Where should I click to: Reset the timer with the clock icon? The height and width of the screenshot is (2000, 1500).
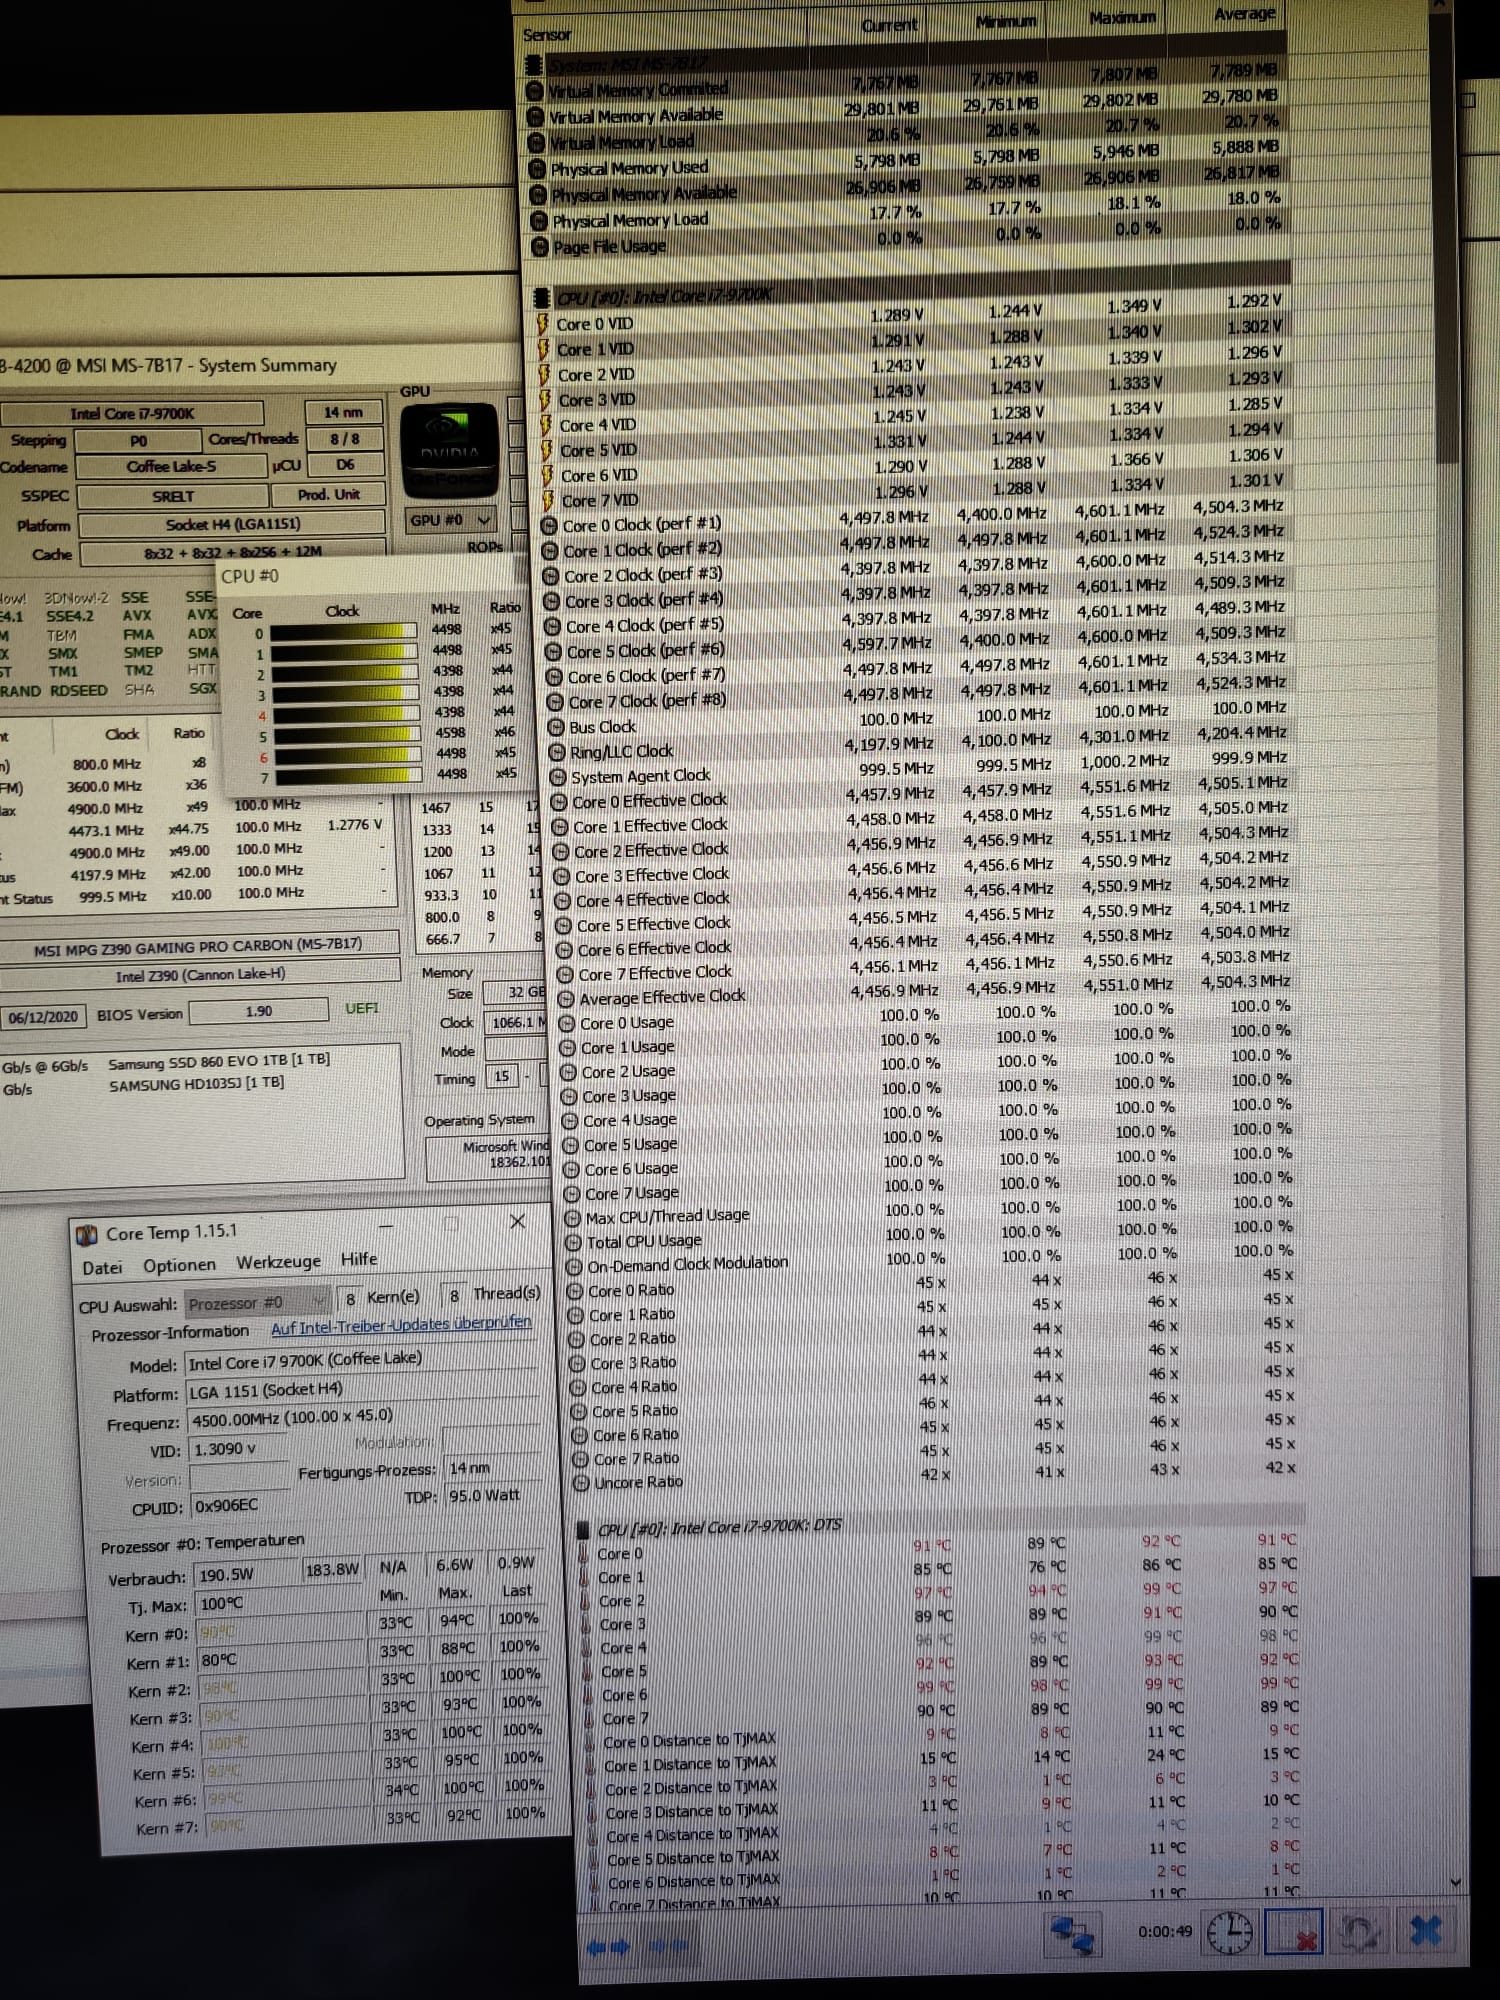pos(1231,1932)
